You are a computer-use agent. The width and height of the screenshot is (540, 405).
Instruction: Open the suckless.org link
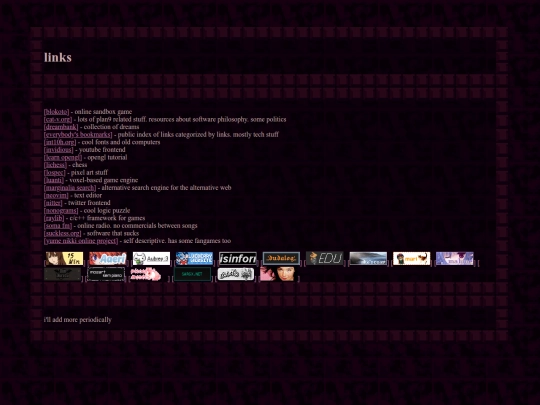[63, 233]
